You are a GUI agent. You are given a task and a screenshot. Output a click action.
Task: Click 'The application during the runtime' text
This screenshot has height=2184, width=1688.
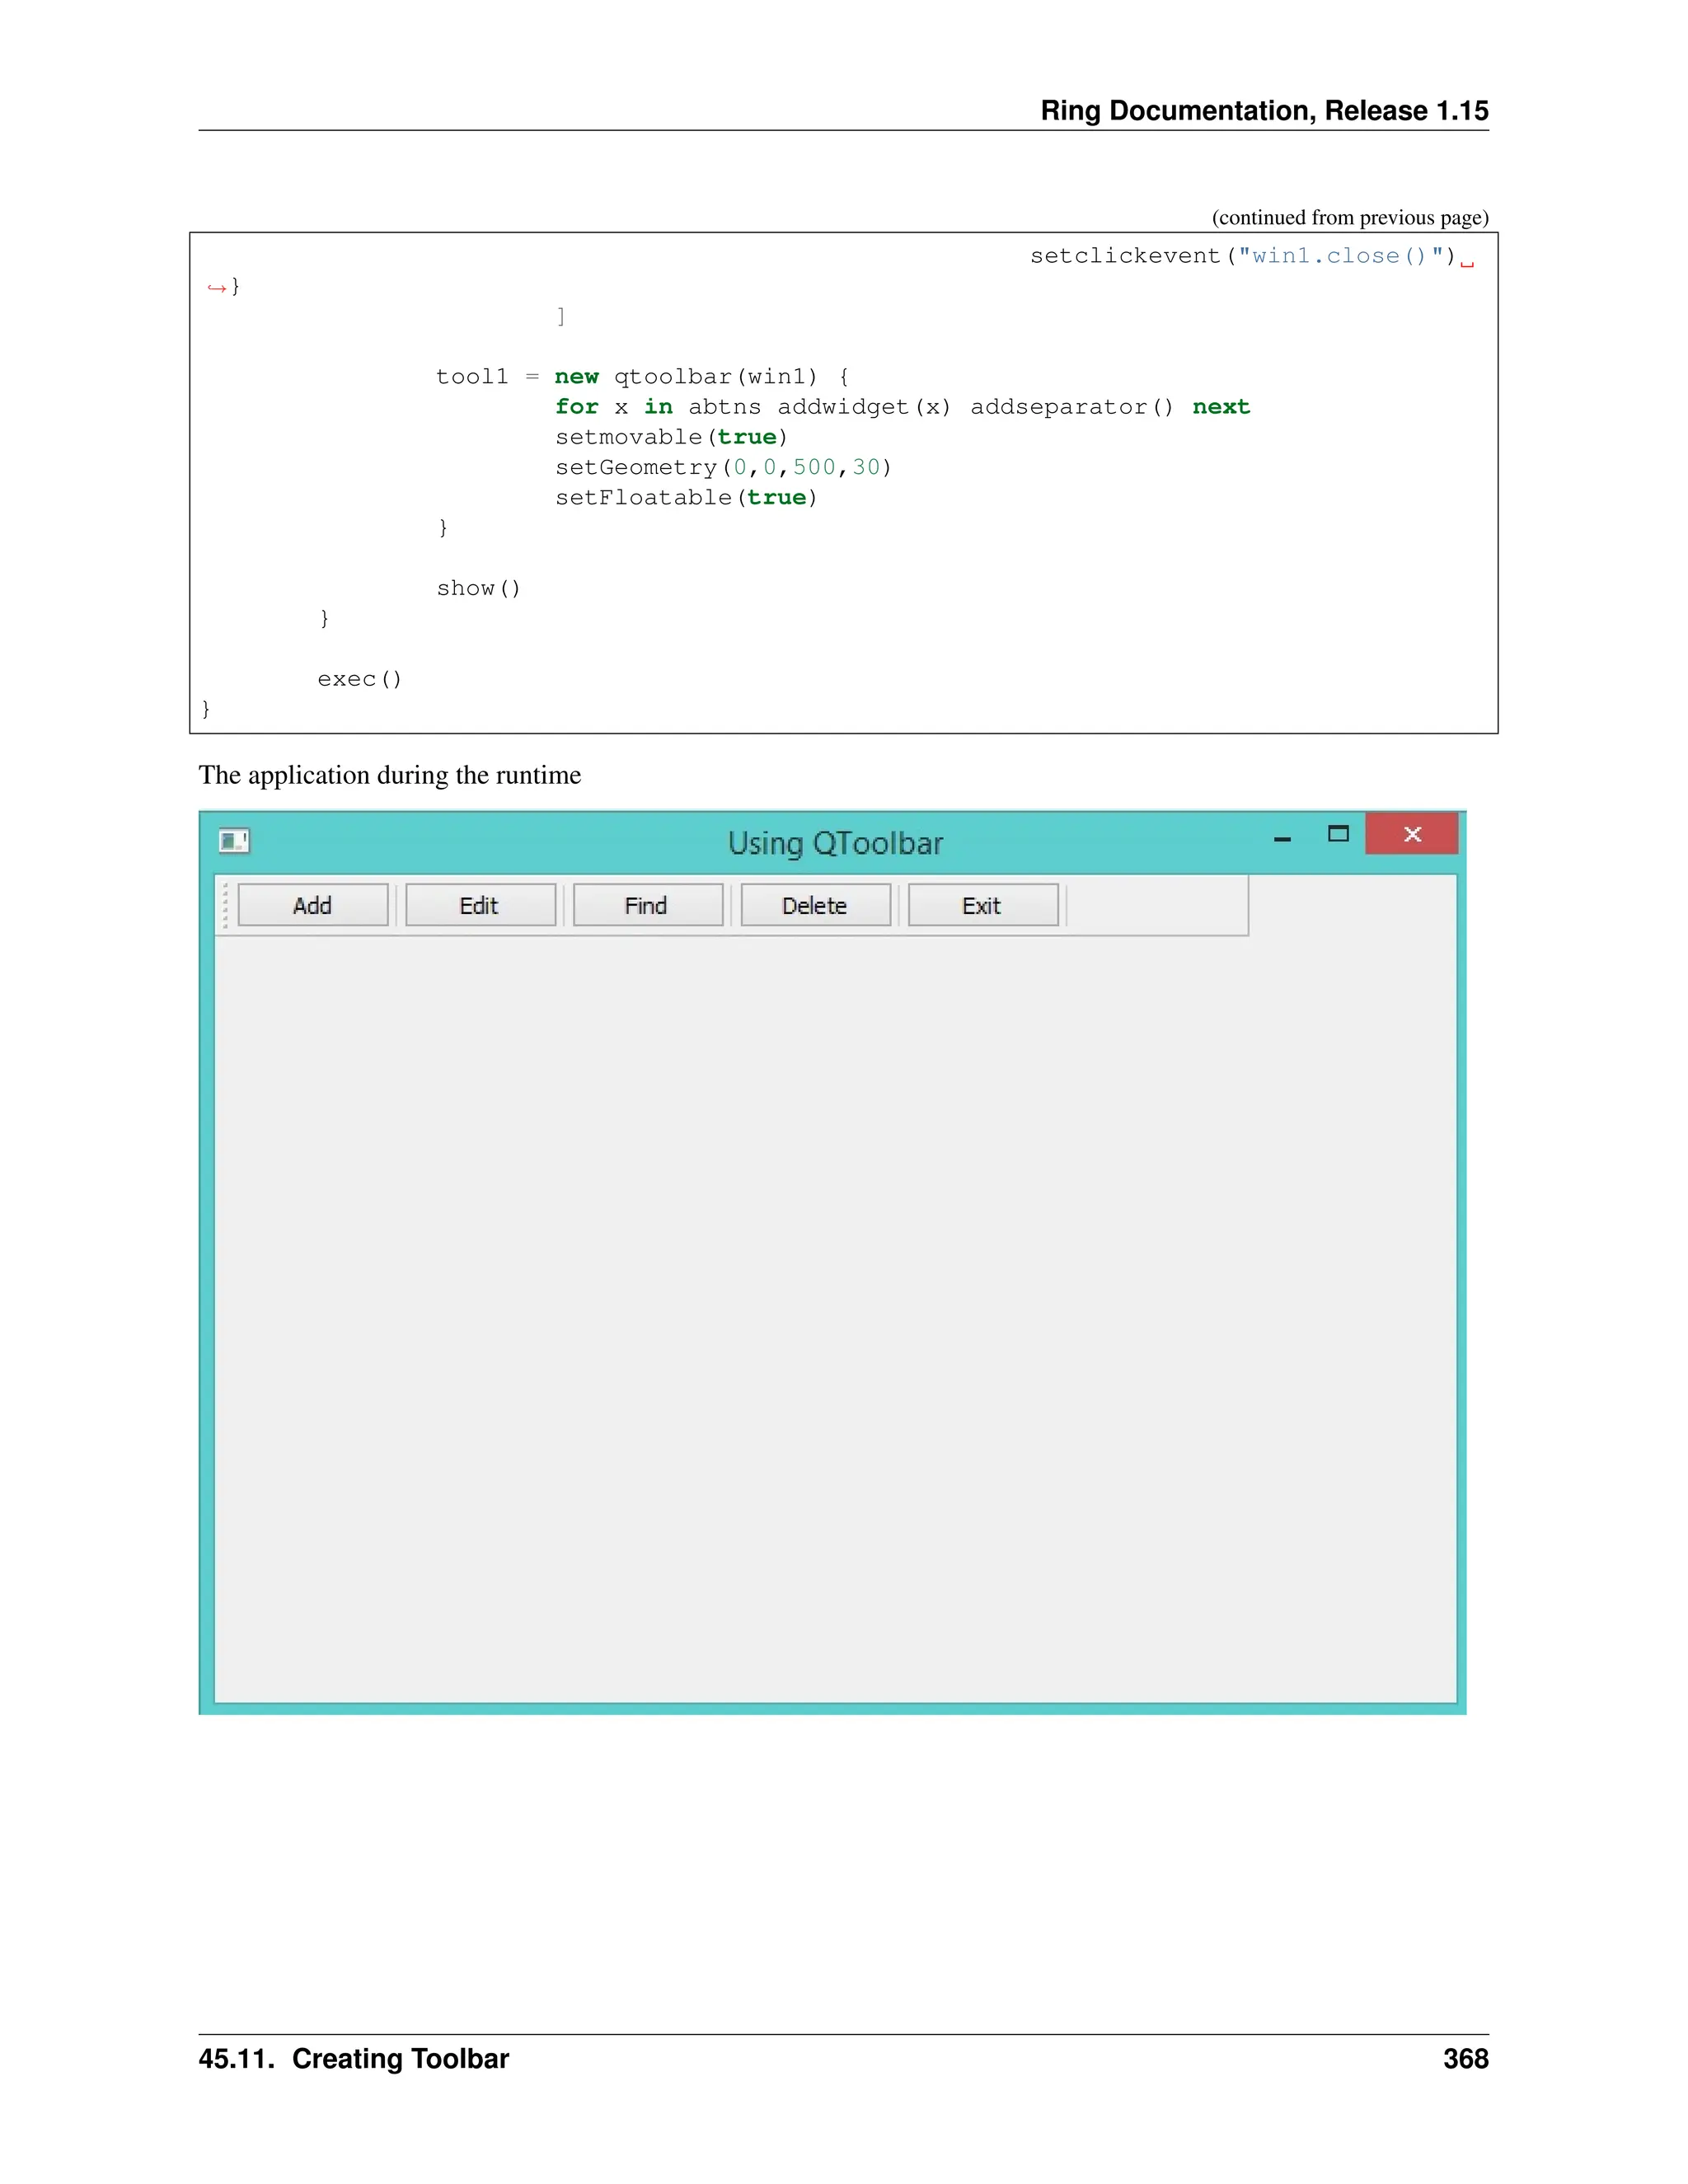tap(390, 775)
